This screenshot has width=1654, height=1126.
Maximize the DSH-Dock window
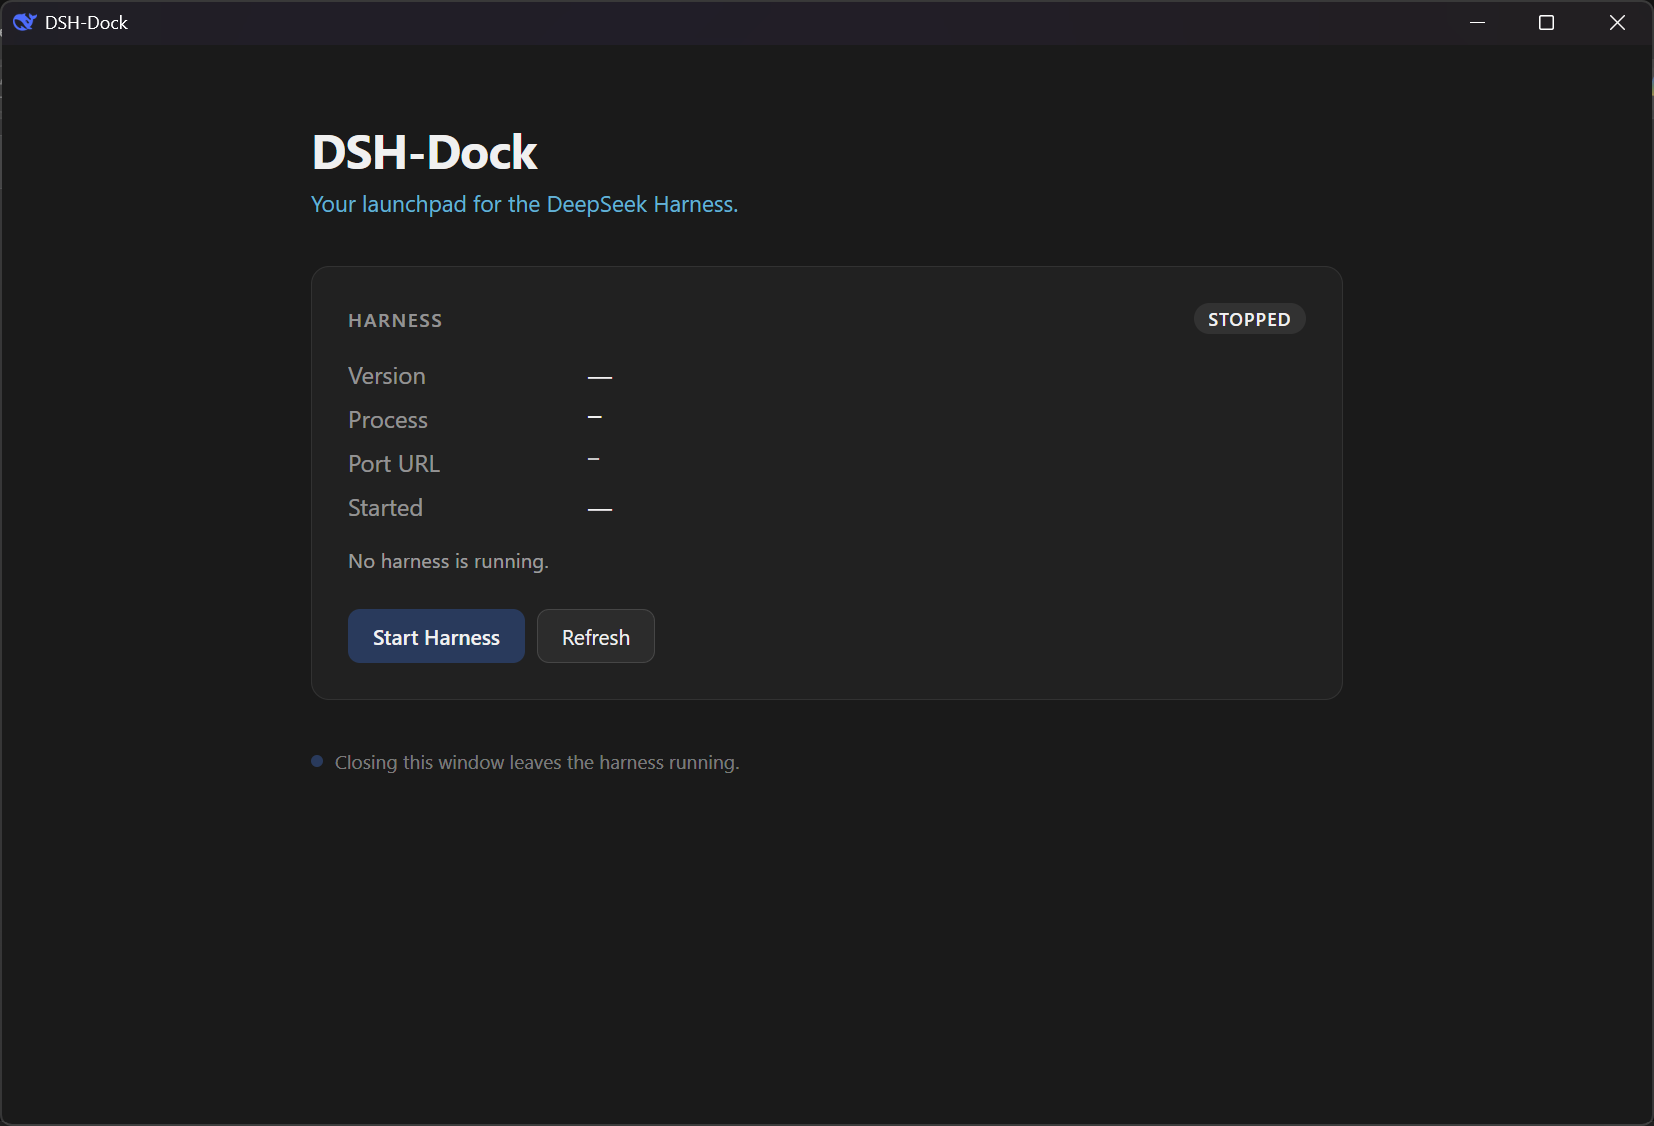(x=1546, y=22)
